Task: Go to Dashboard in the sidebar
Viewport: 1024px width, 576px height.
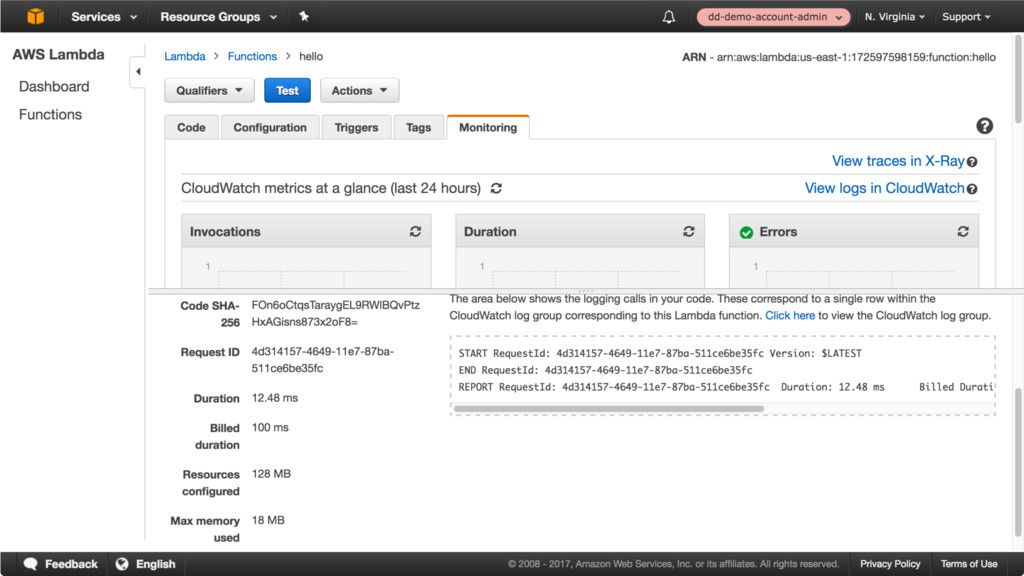Action: (54, 86)
